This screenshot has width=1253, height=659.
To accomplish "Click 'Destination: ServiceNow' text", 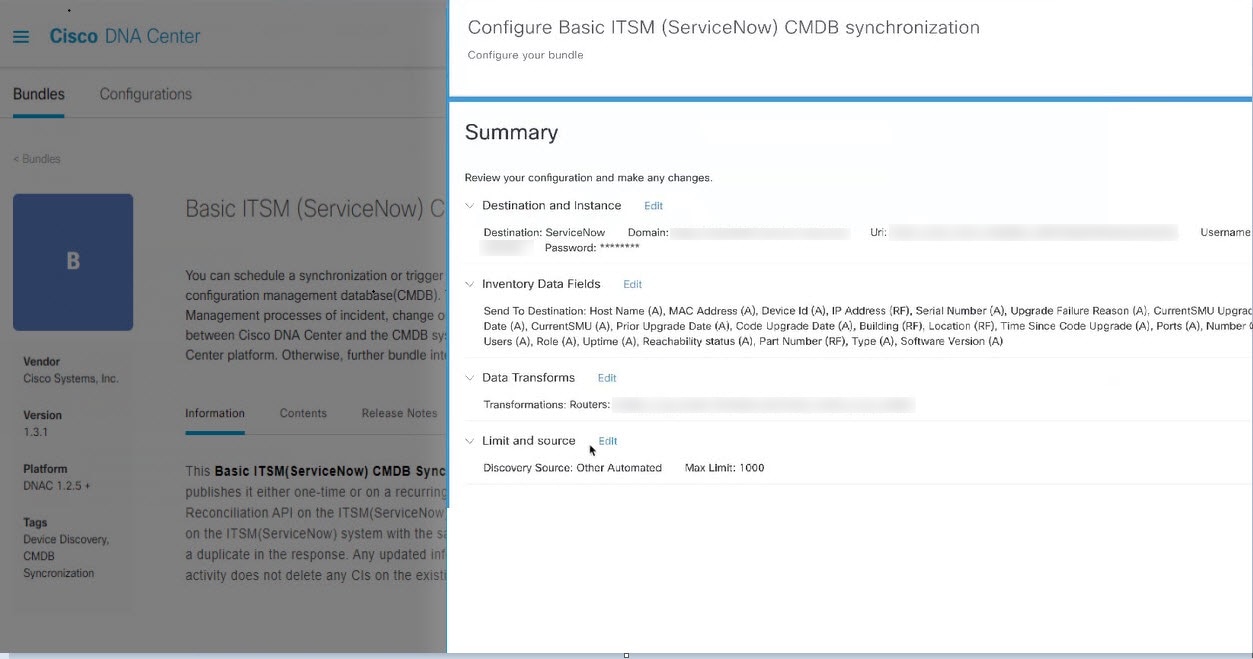I will pos(544,233).
